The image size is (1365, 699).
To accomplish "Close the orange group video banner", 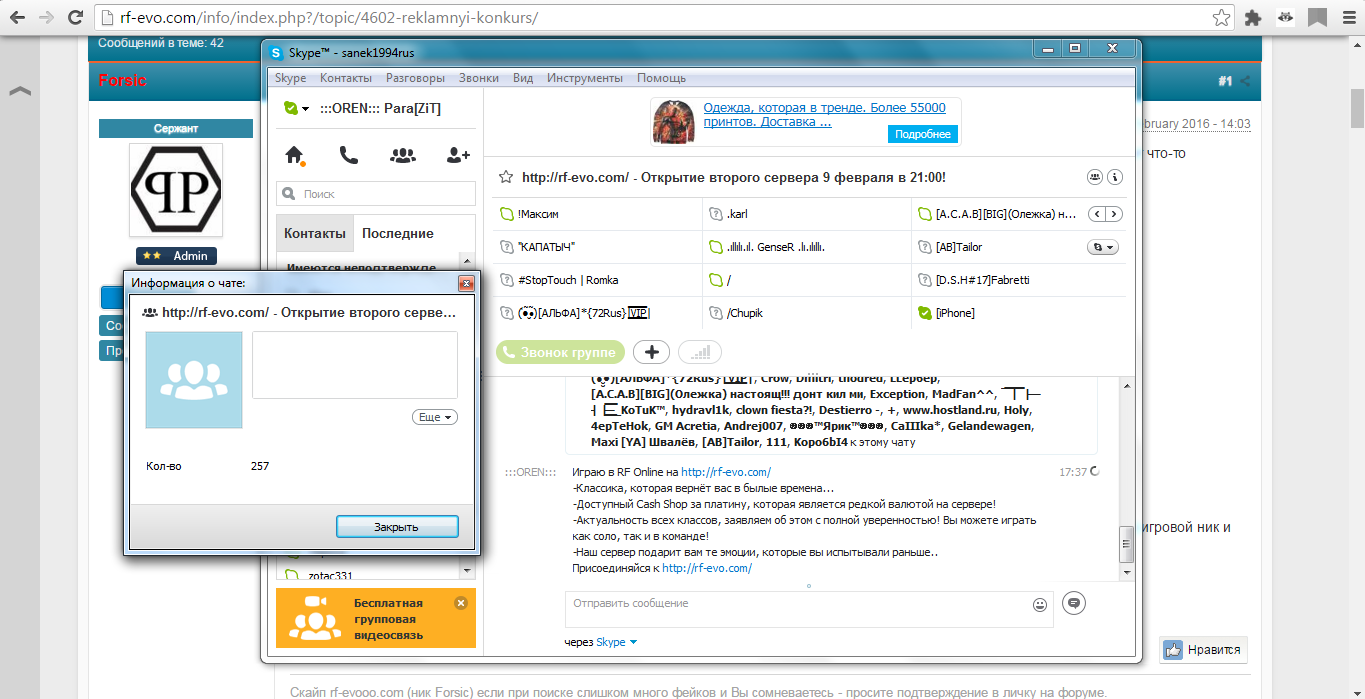I will point(461,603).
